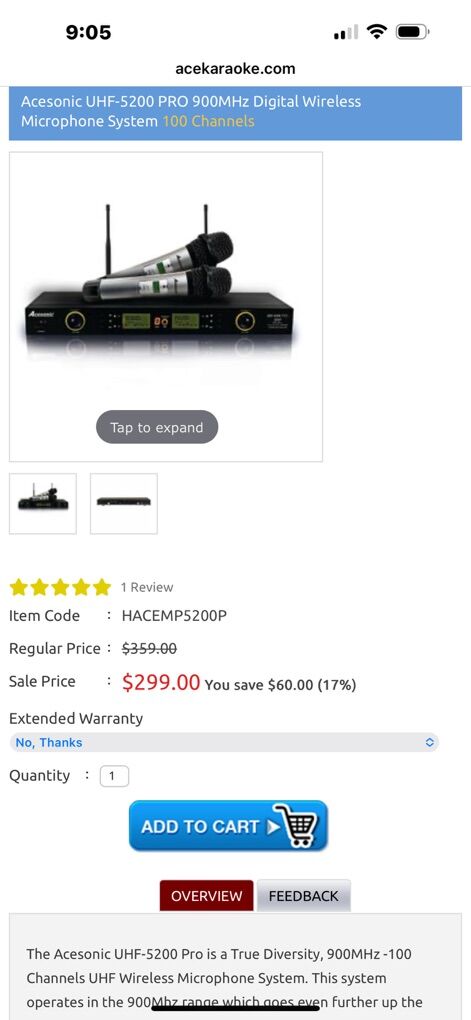Click the first yellow rating star
Screen dimensions: 471x1020
19,587
